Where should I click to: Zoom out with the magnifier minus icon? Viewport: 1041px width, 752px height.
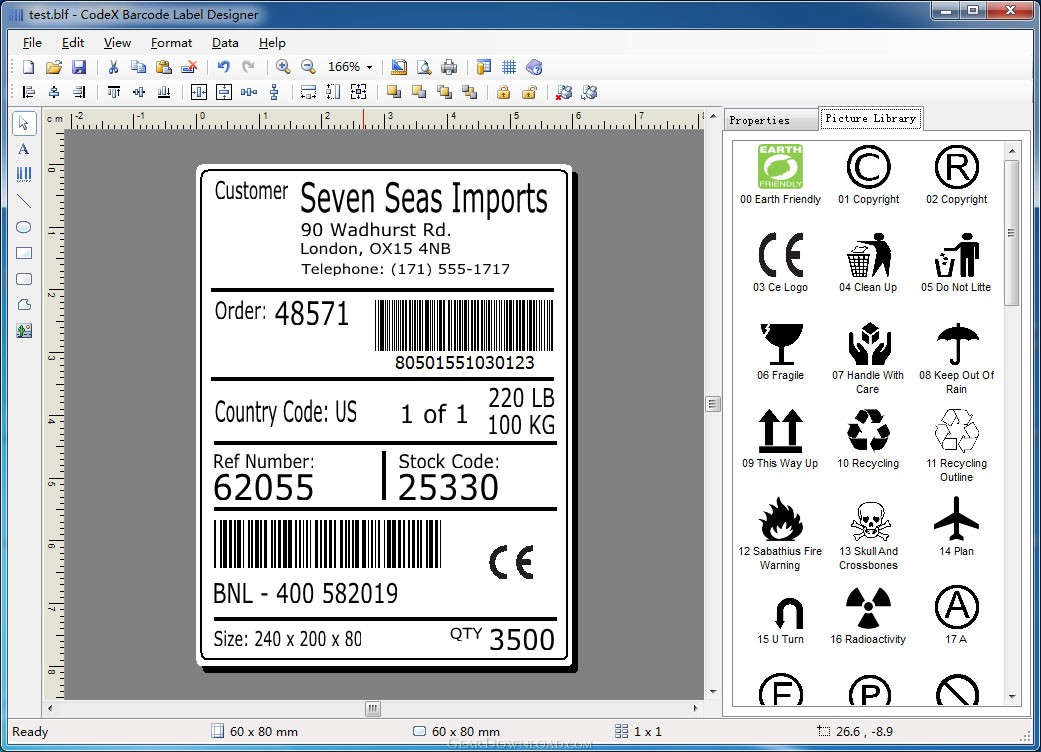307,67
